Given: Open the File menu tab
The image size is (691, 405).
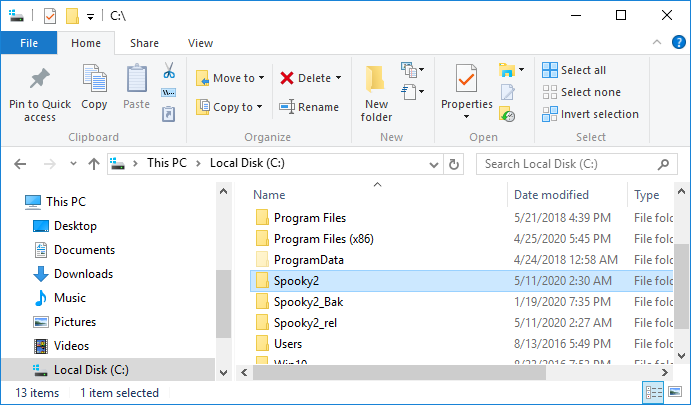Looking at the screenshot, I should [29, 43].
